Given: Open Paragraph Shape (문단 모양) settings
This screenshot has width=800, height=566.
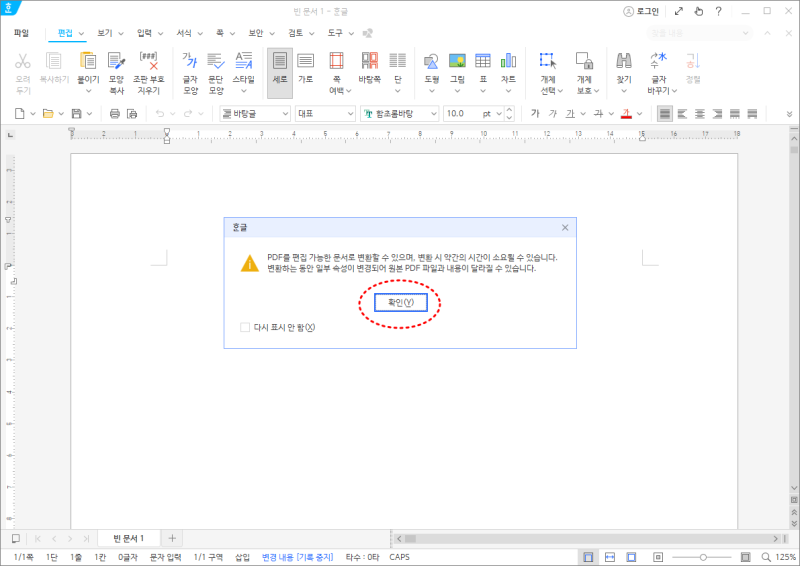Looking at the screenshot, I should pos(216,61).
